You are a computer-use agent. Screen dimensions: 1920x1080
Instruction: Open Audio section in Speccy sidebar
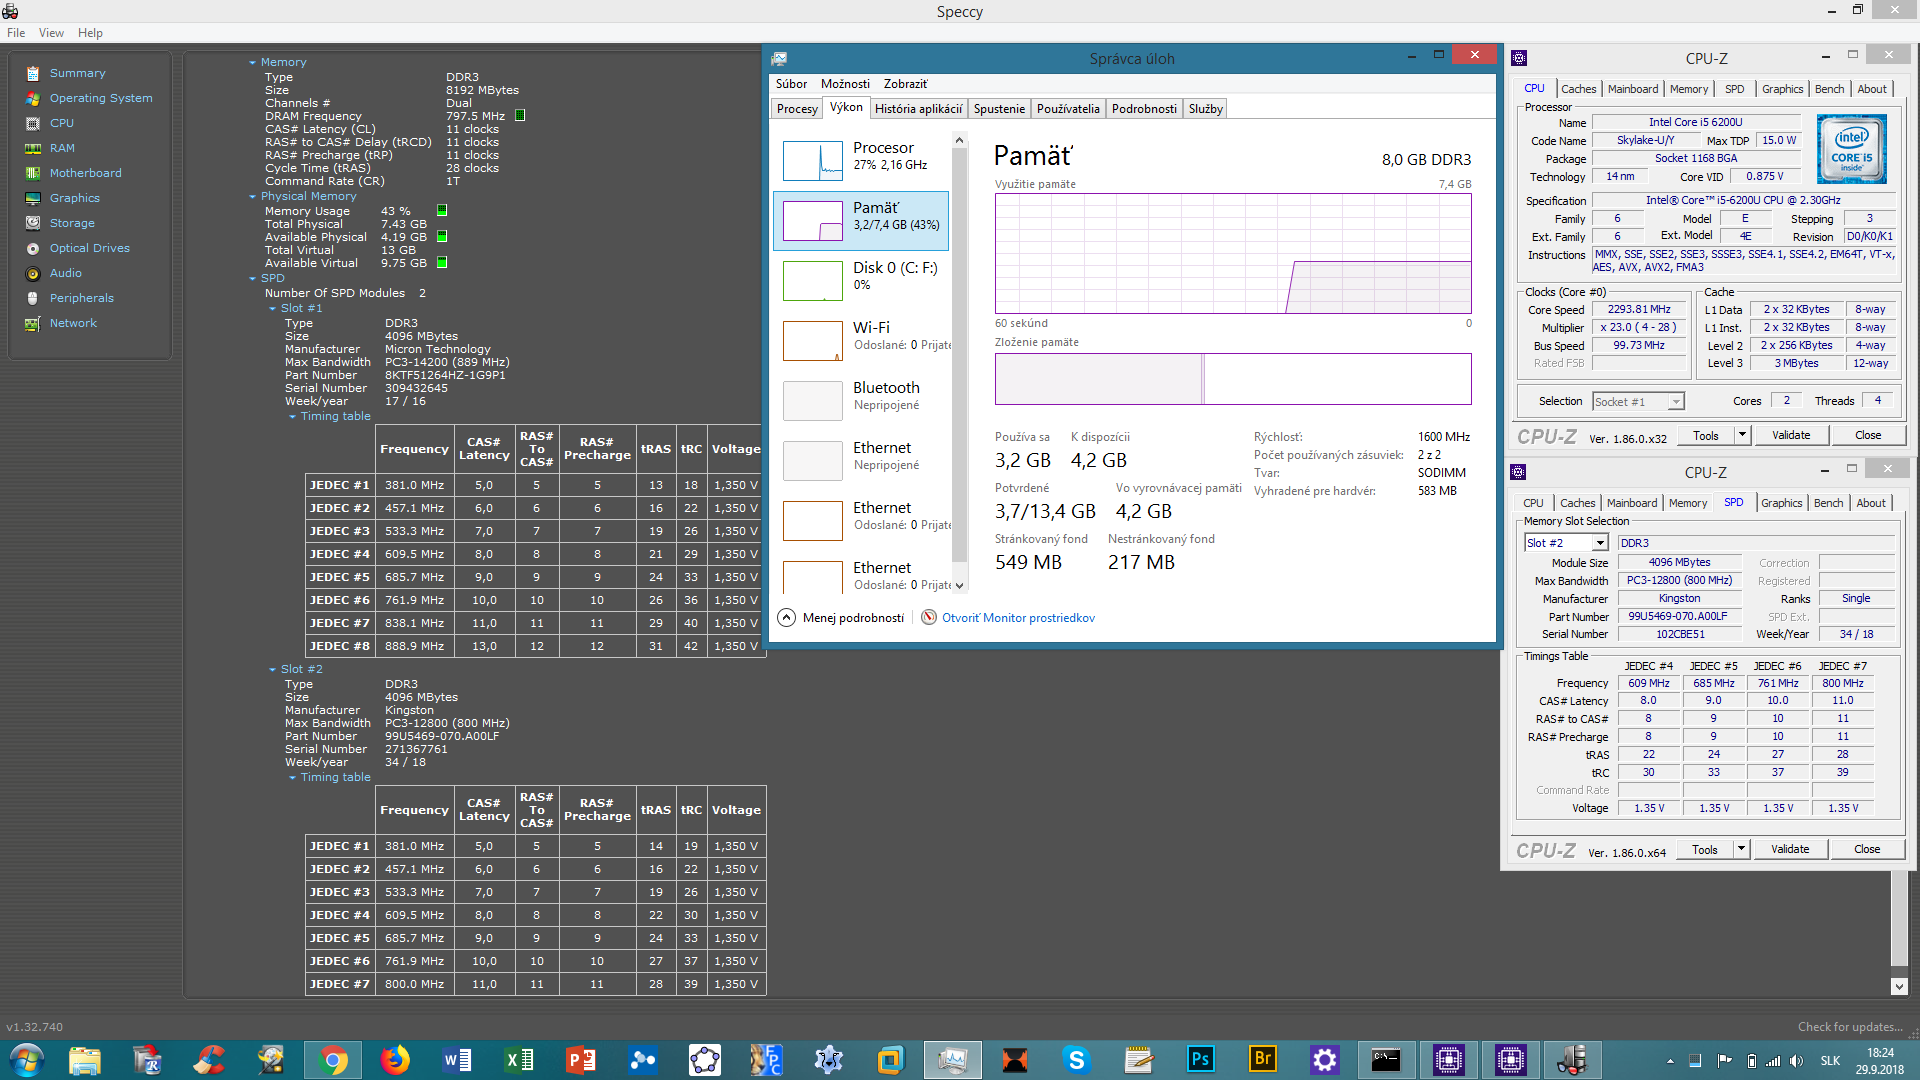click(66, 273)
